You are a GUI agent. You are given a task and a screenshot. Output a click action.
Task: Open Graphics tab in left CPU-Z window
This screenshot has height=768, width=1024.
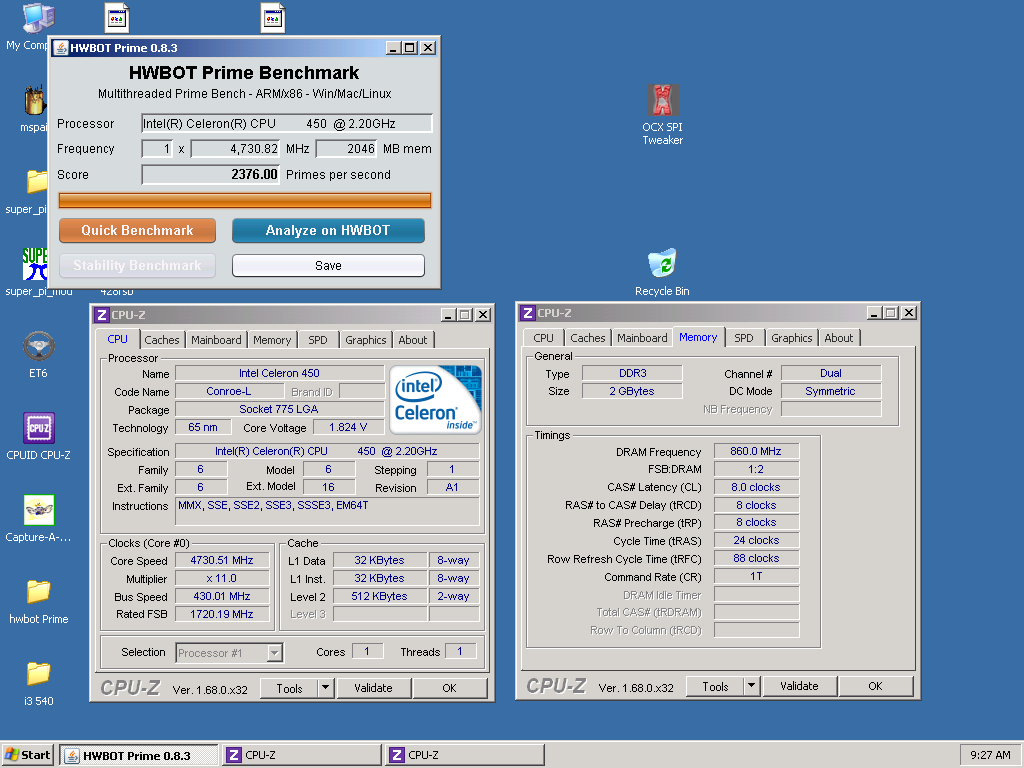click(366, 340)
